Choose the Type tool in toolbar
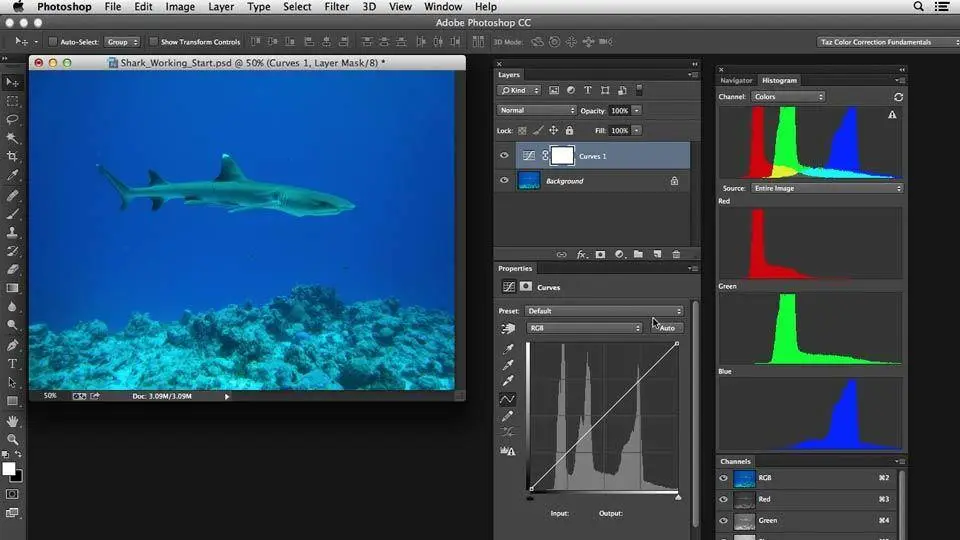Viewport: 960px width, 540px height. coord(13,364)
